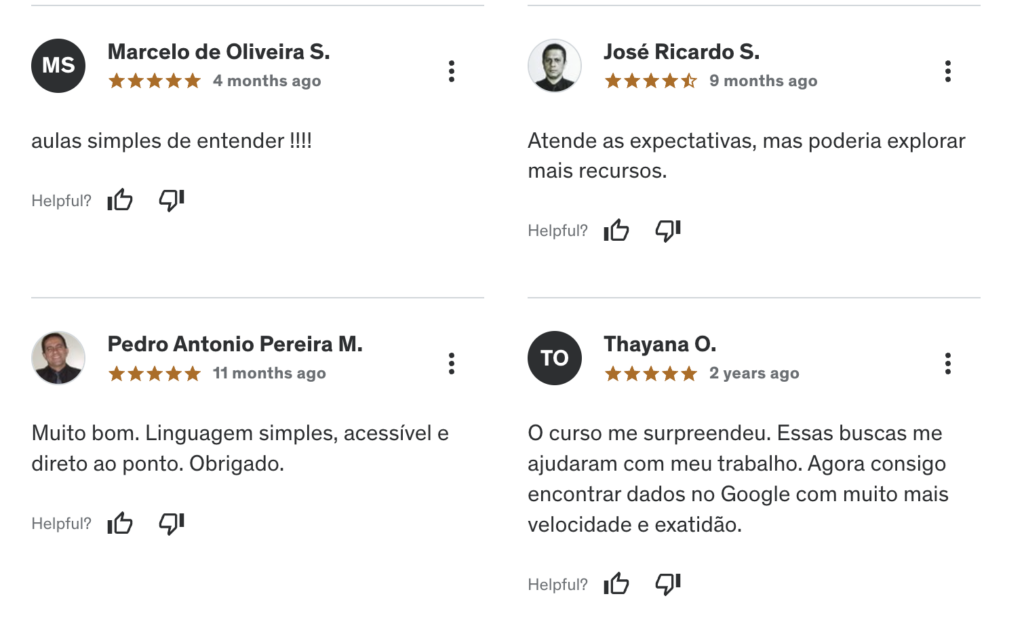Select reviewer name Thayana O.
Screen dimensions: 1024x628
coord(660,344)
